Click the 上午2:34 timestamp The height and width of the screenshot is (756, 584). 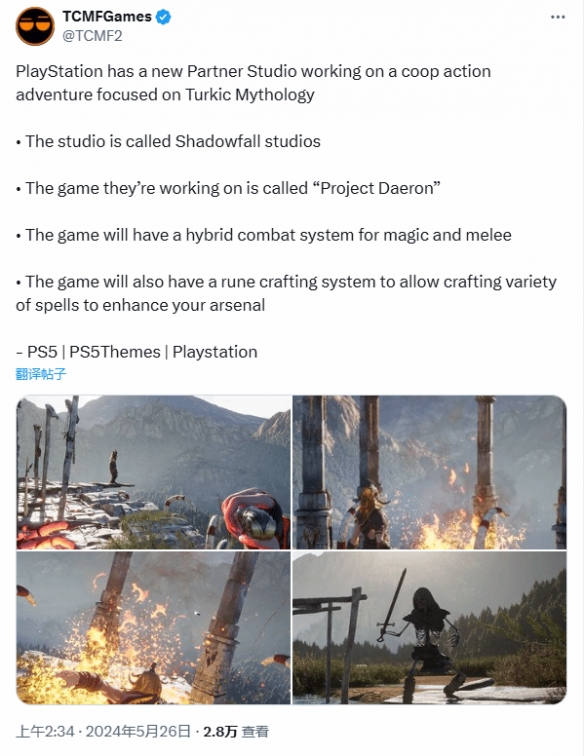(x=45, y=731)
